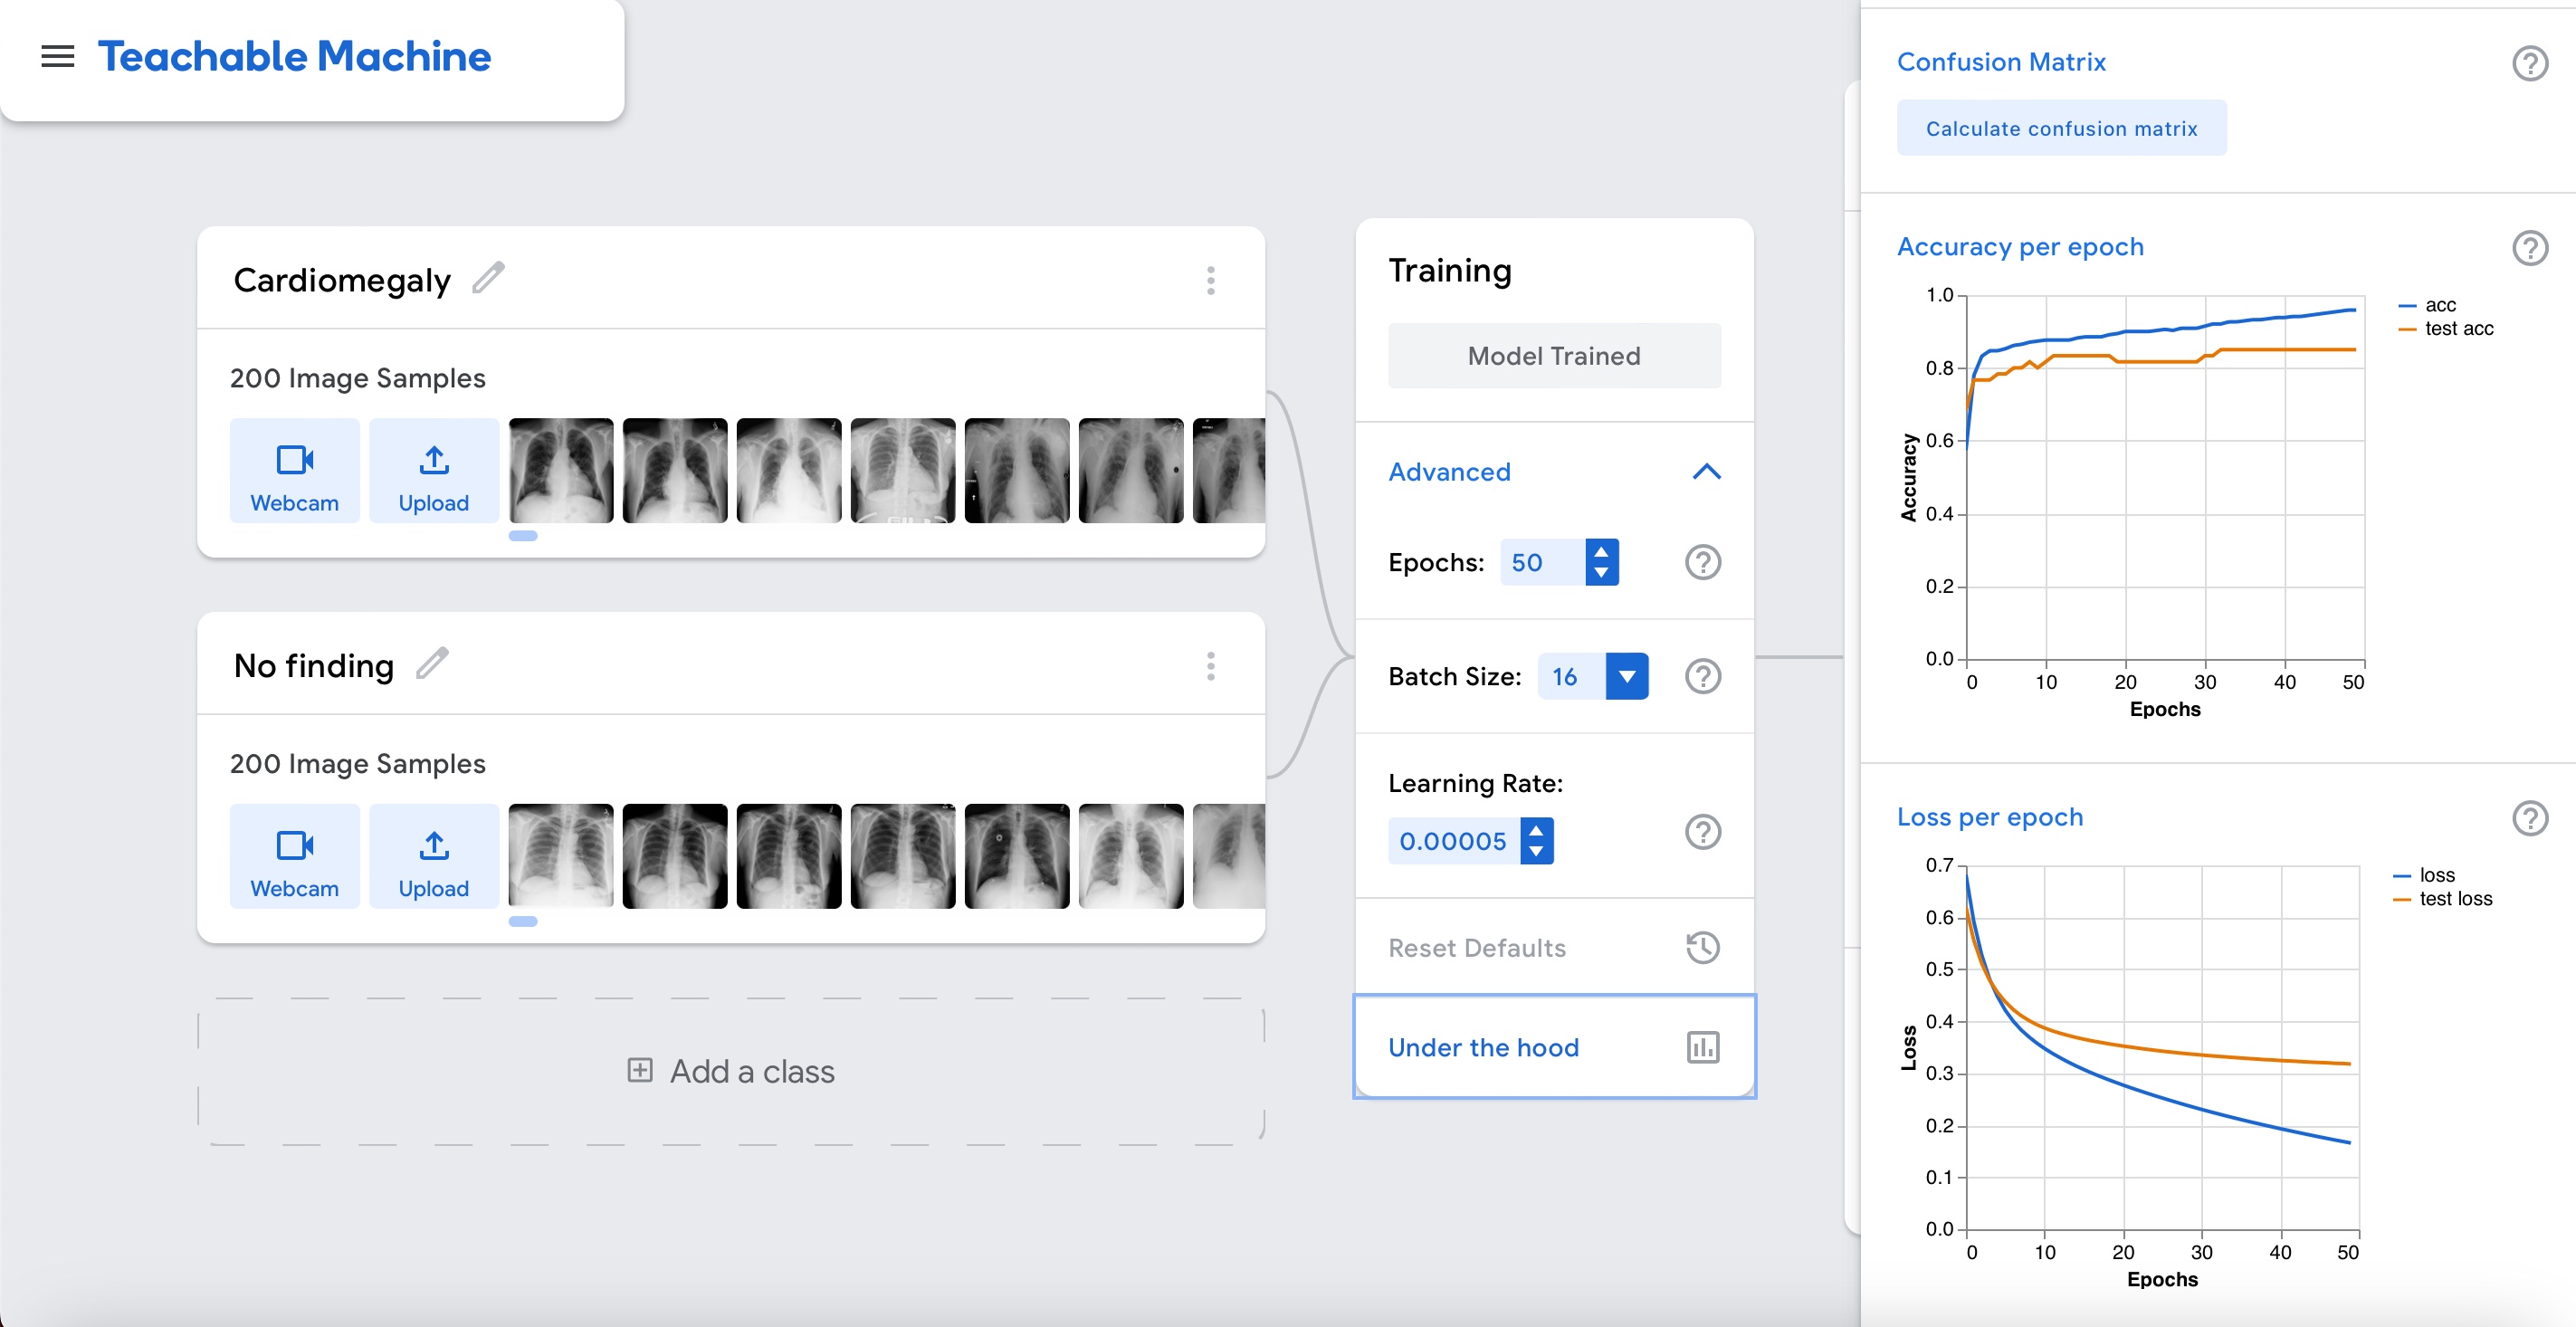The image size is (2576, 1327).
Task: Click the pencil icon to rename Cardiomegaly
Action: (488, 278)
